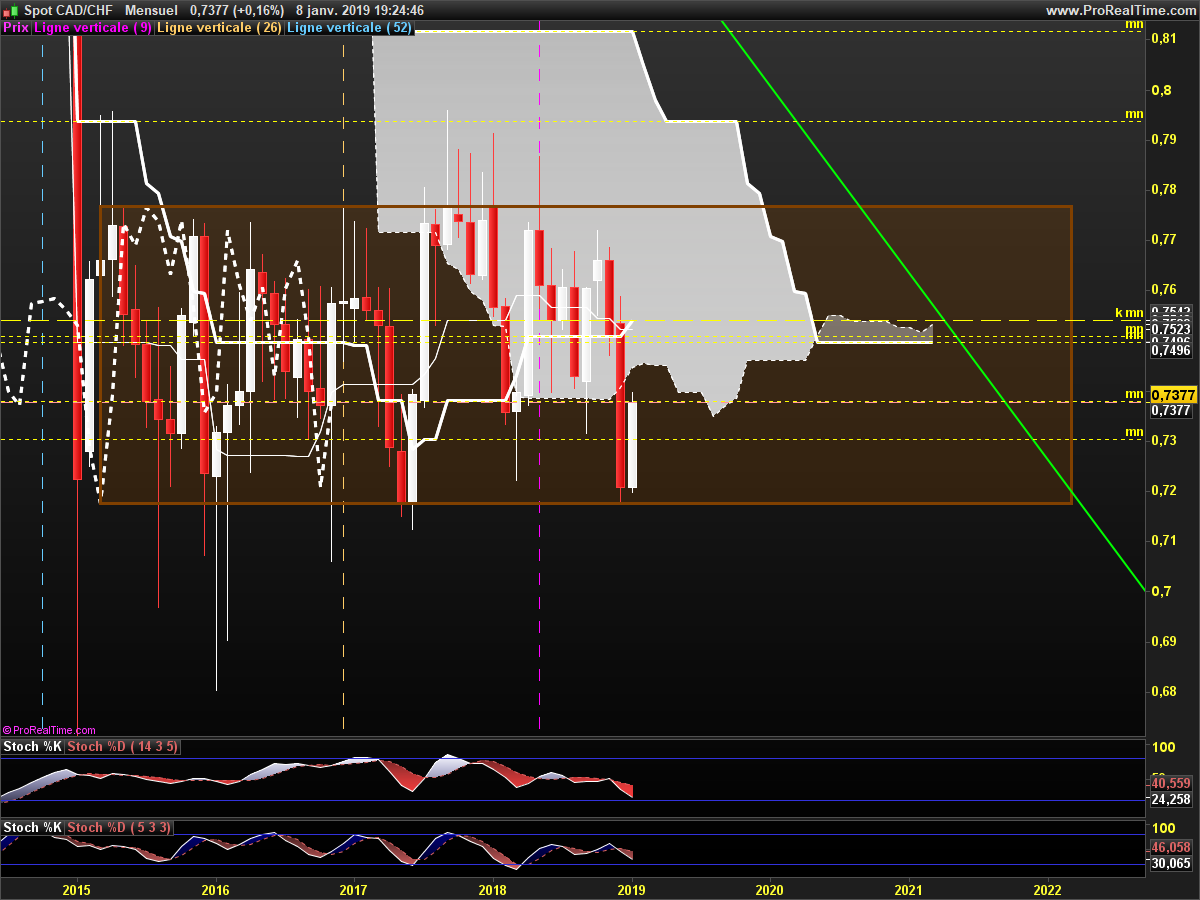Click the 0,7496 price tag on axis
This screenshot has width=1200, height=900.
1170,350
